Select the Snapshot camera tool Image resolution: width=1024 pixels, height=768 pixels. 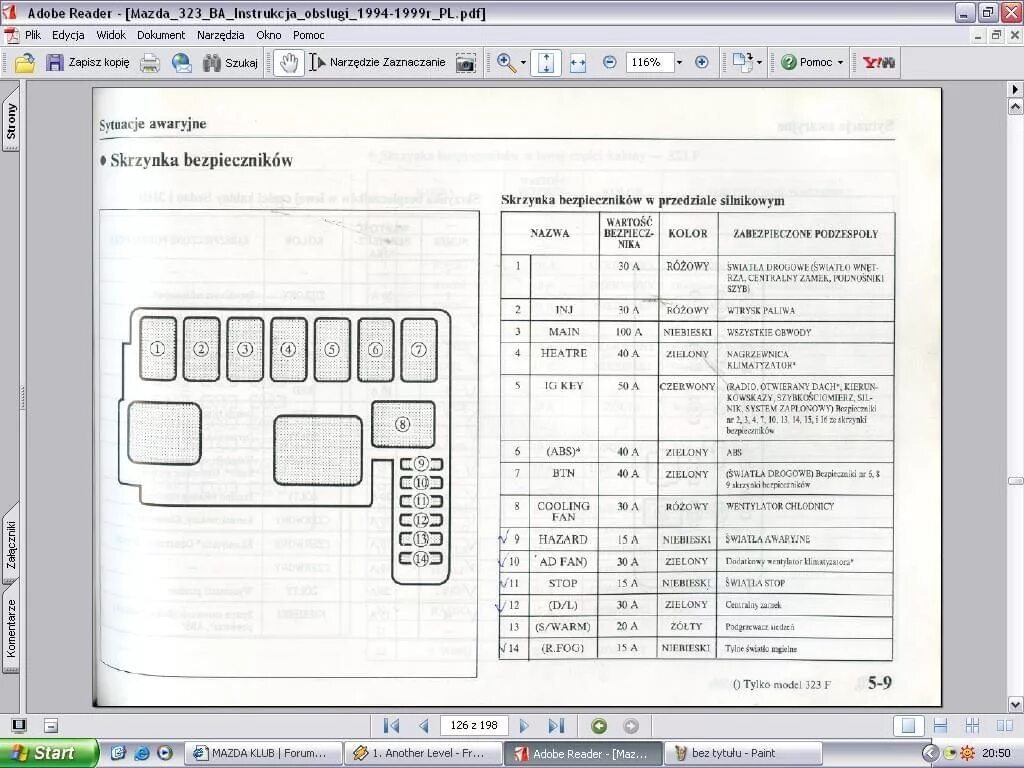466,63
